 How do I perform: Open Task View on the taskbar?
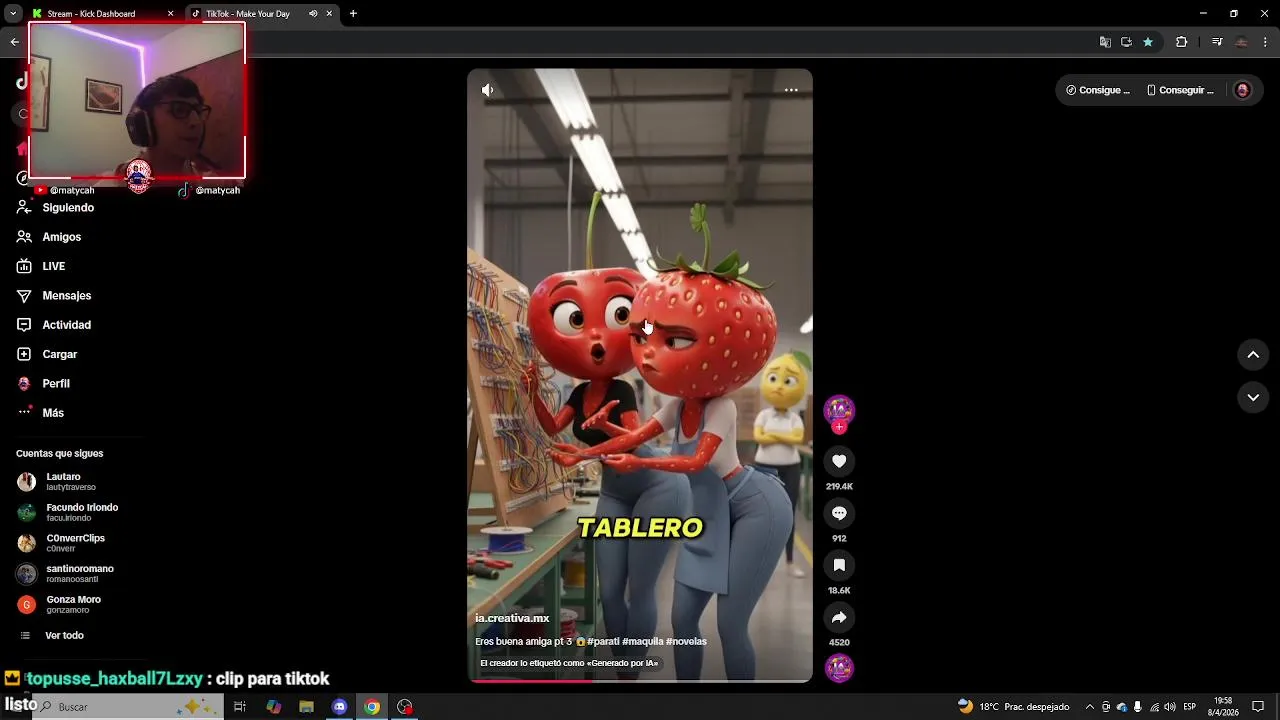coord(240,707)
